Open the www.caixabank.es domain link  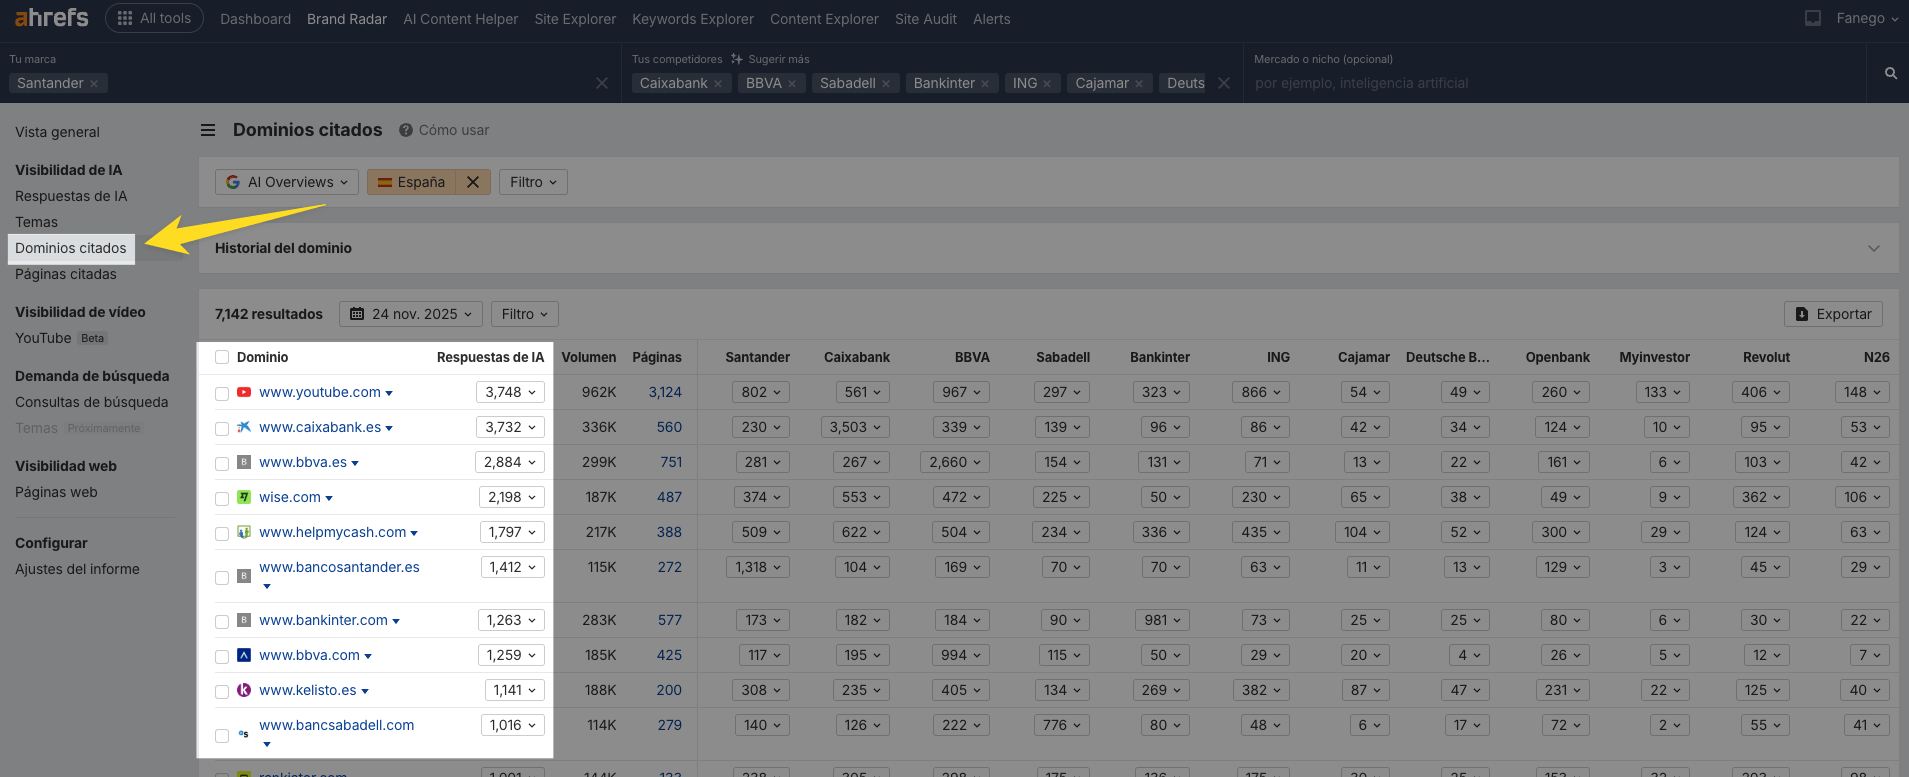[x=320, y=427]
